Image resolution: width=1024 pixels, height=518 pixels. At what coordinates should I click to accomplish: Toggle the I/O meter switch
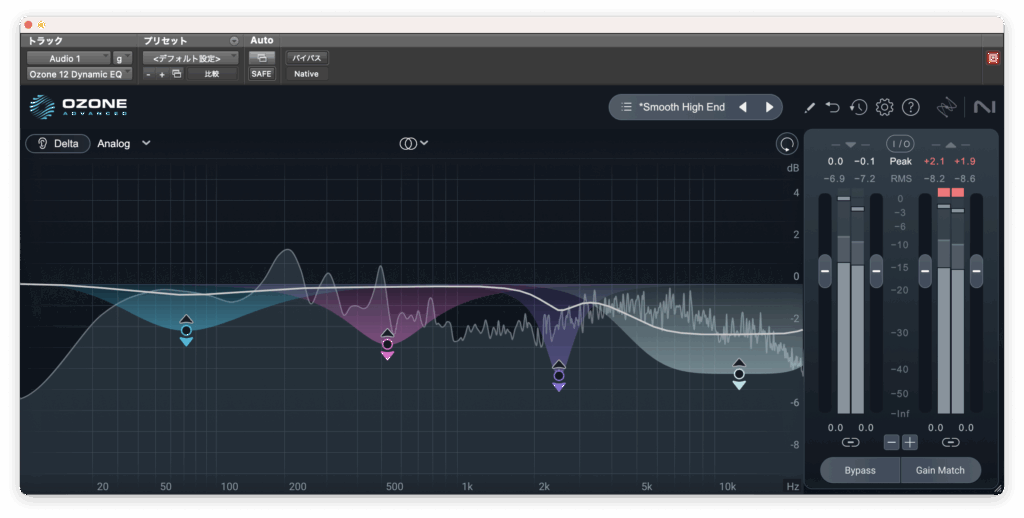point(900,144)
